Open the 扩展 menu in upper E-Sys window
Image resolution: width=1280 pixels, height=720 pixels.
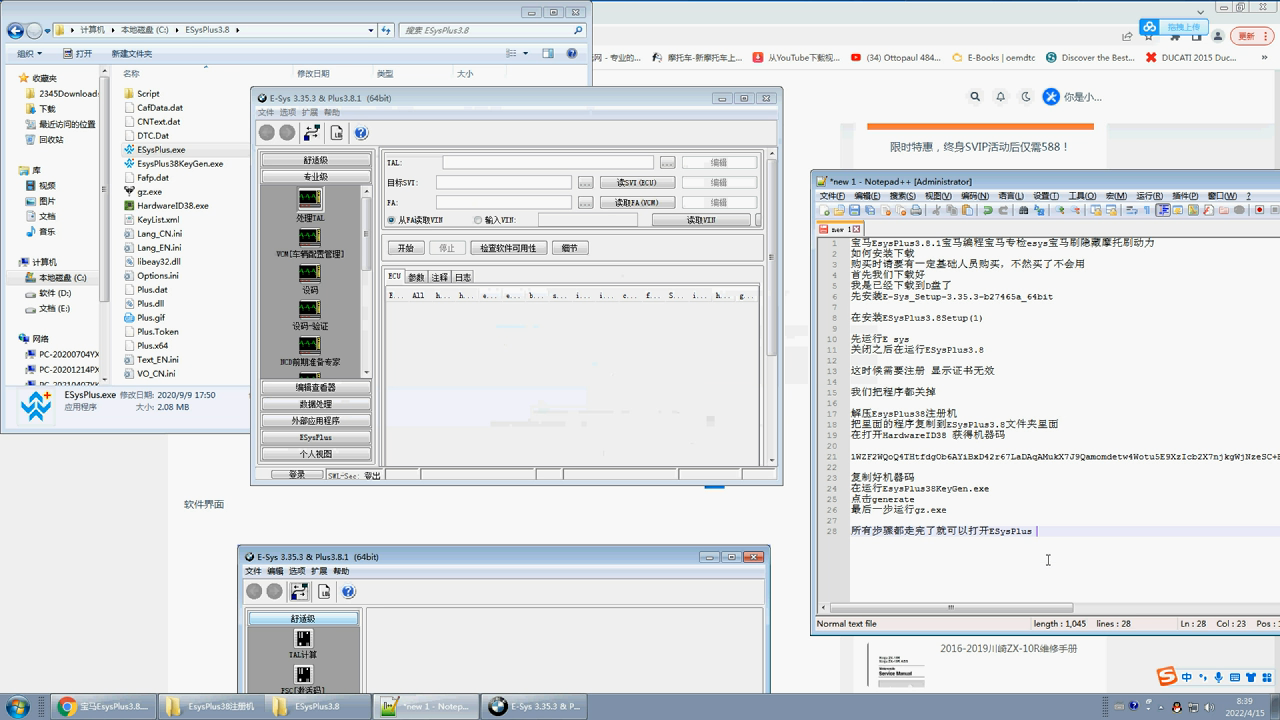(x=309, y=113)
